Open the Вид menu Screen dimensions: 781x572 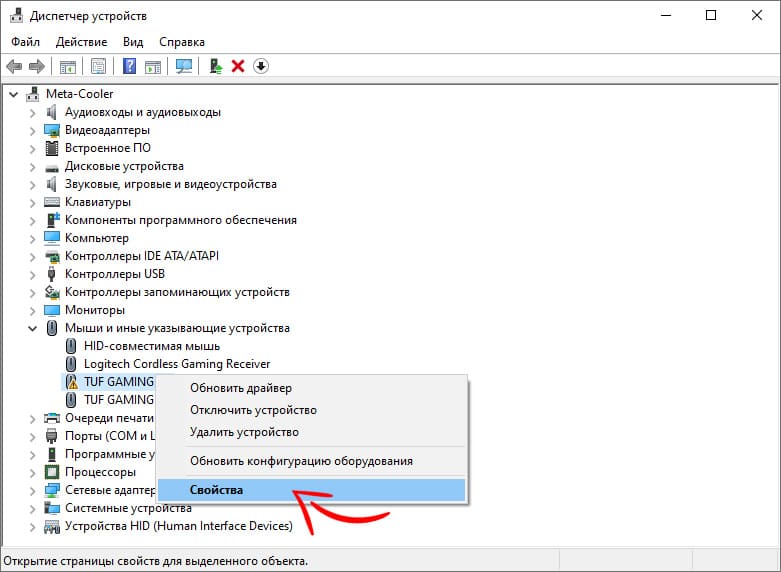tap(133, 42)
